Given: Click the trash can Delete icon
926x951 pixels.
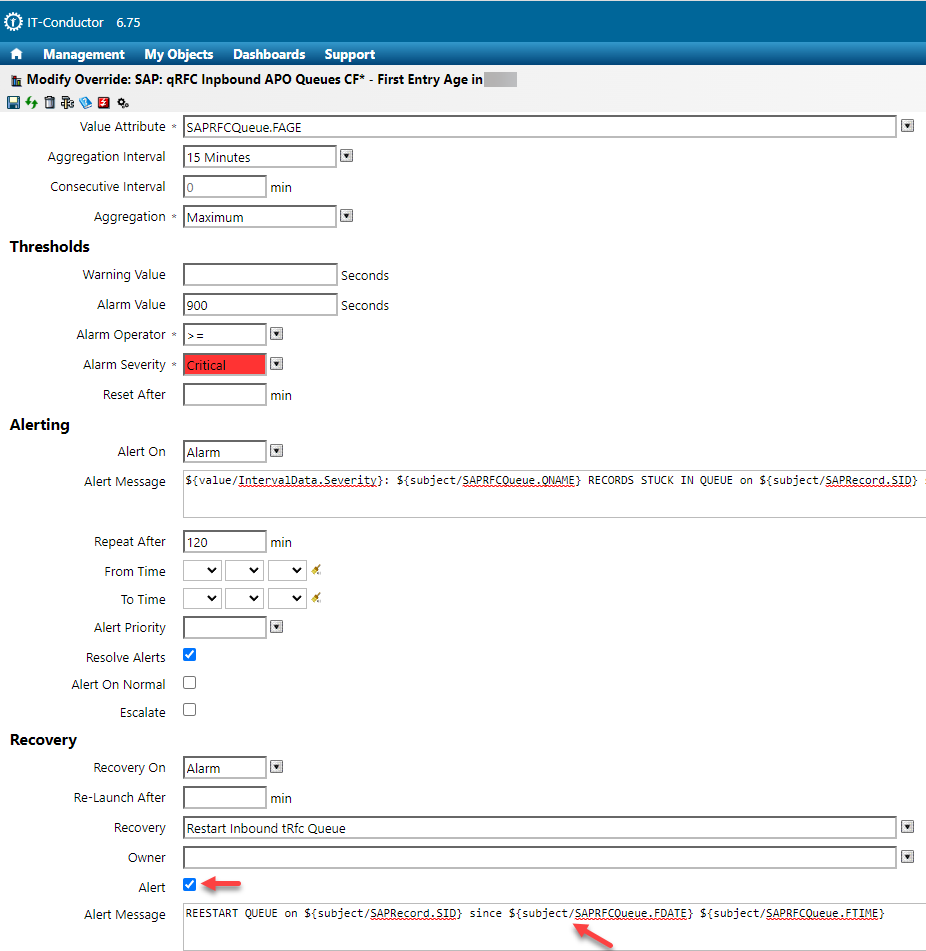Looking at the screenshot, I should click(x=50, y=102).
